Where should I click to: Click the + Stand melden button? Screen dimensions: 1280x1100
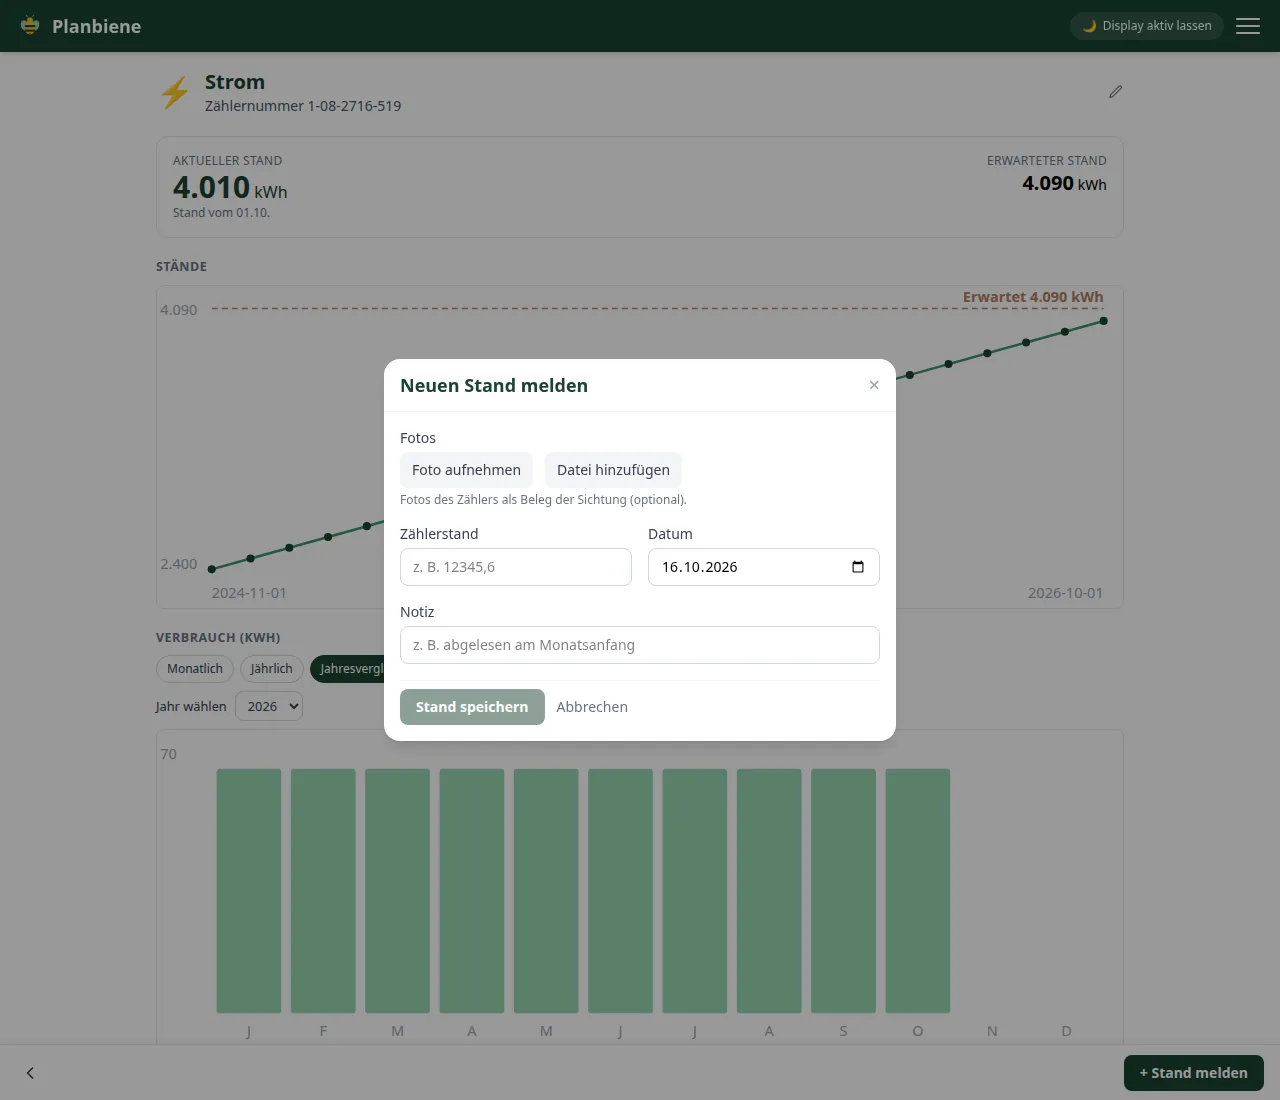point(1194,1073)
